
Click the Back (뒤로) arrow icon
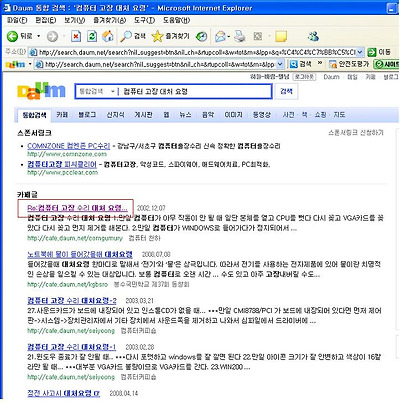pyautogui.click(x=13, y=36)
